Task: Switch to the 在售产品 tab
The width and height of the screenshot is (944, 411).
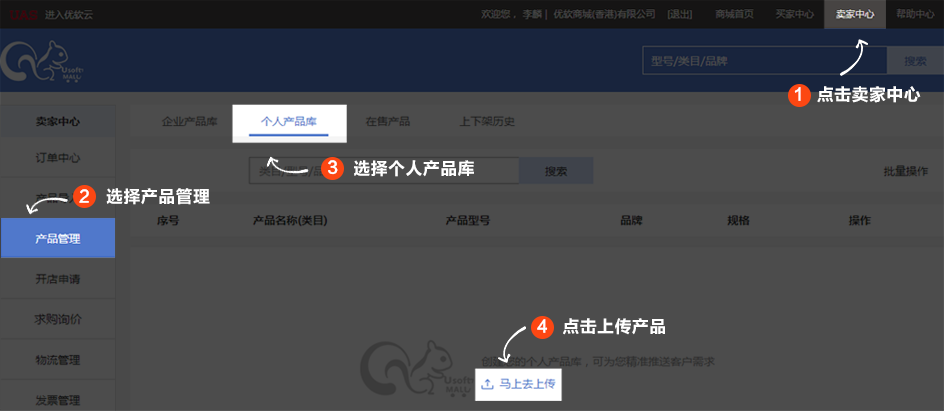Action: coord(387,122)
